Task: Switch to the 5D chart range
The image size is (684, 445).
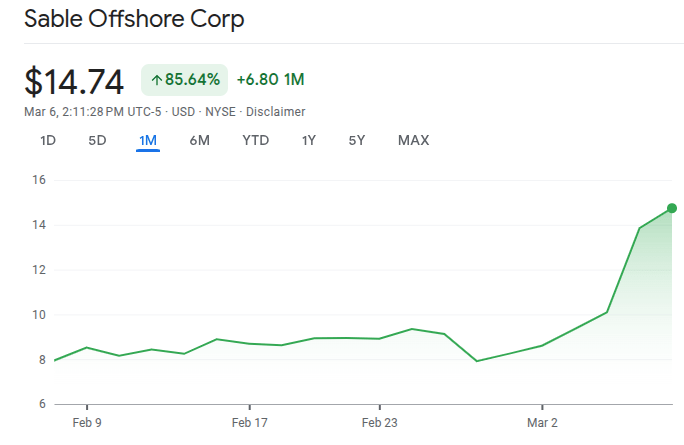Action: 97,140
